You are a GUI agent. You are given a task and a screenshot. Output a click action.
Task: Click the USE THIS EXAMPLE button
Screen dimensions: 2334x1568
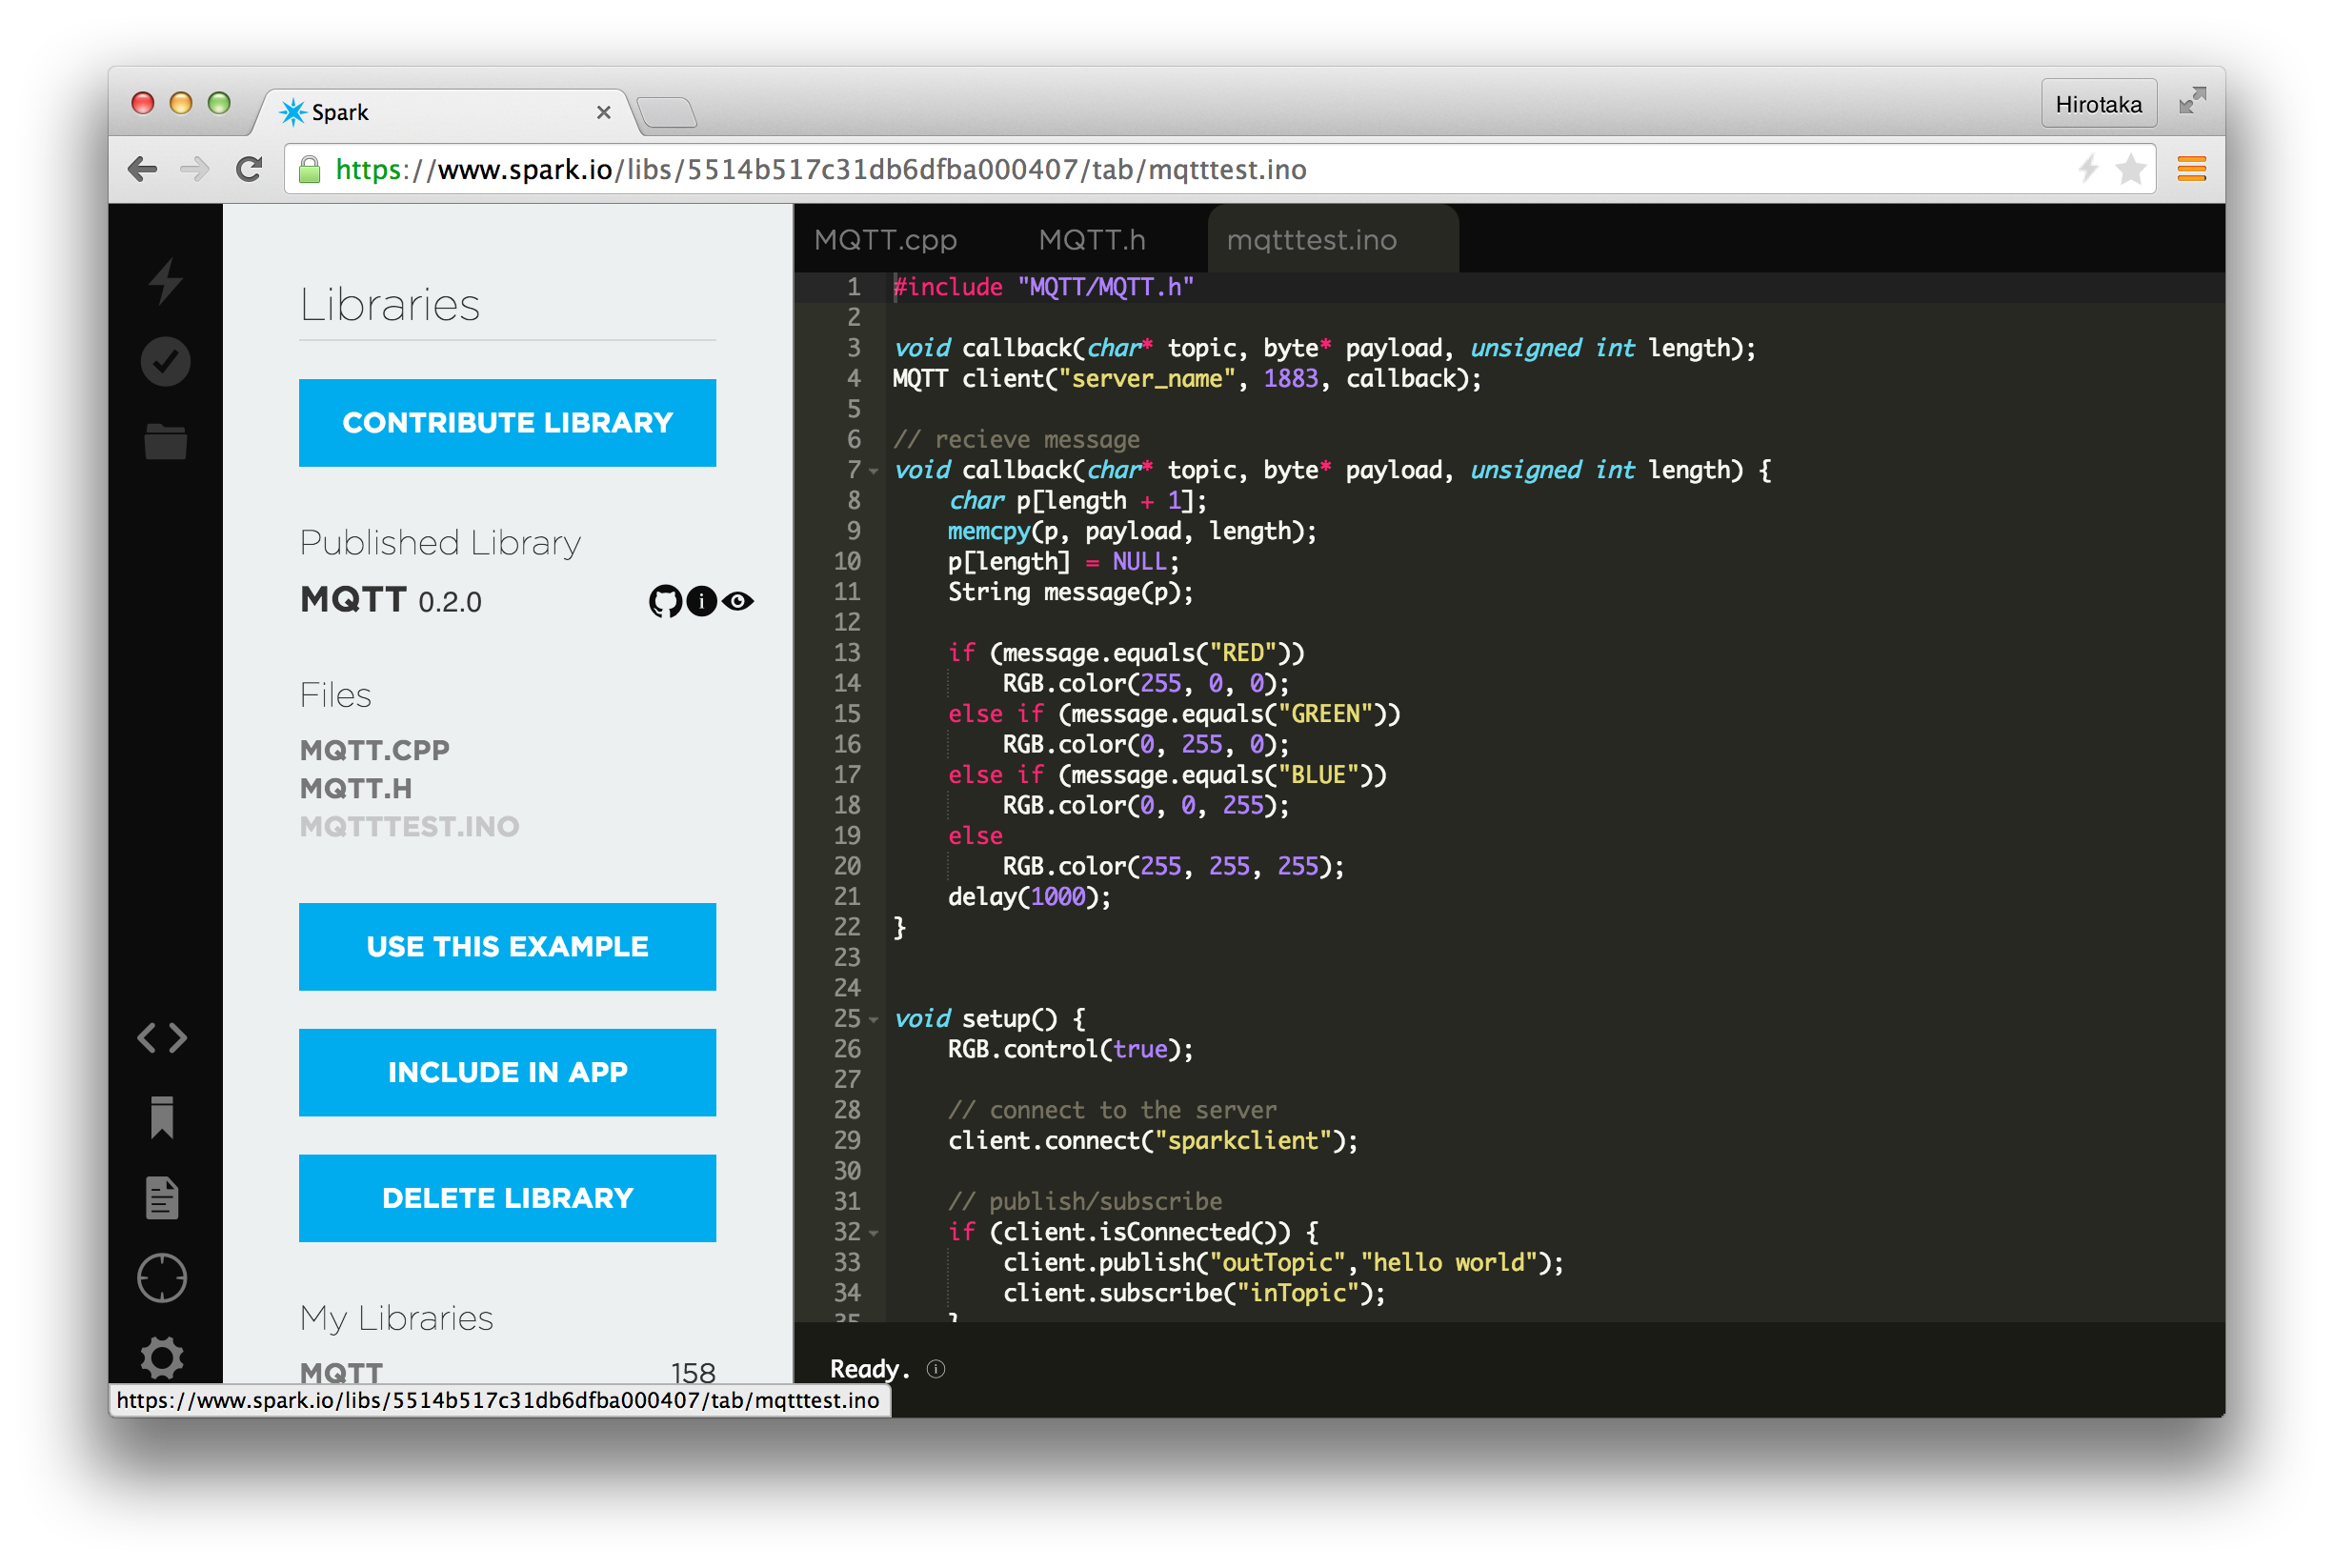pyautogui.click(x=507, y=947)
